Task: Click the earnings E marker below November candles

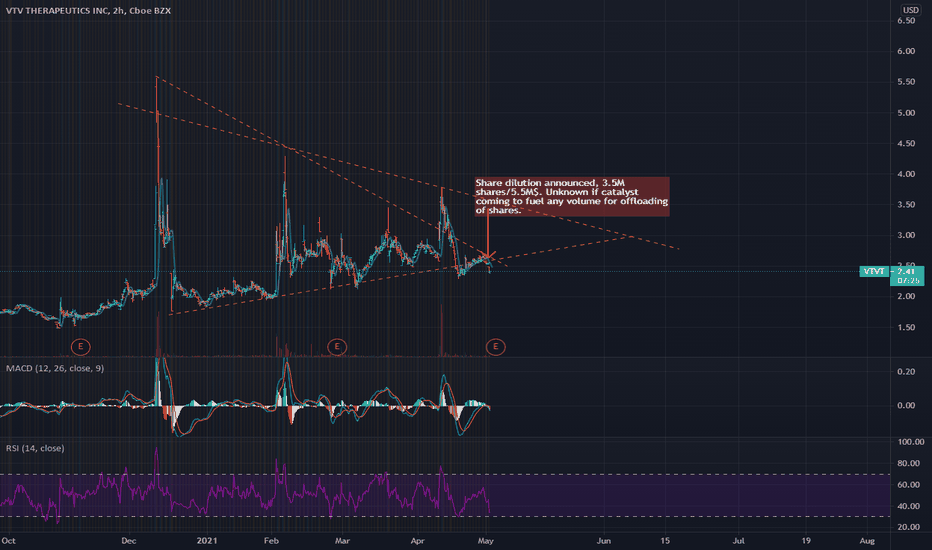Action: (80, 347)
